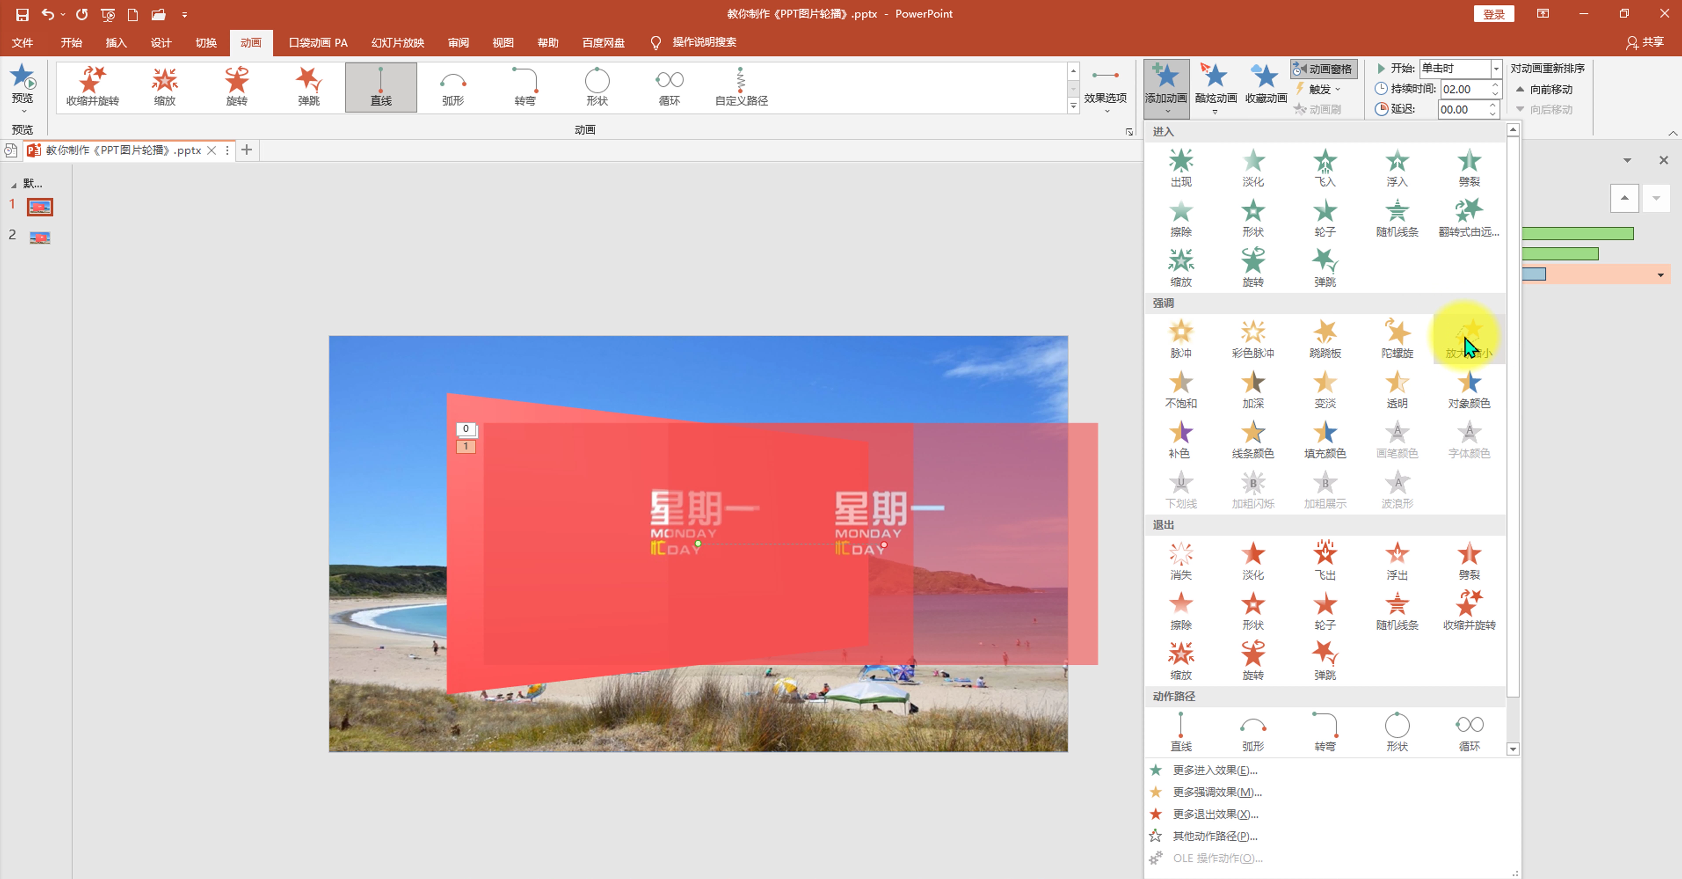Open the 开始 timing dropdown showing 单击时
The width and height of the screenshot is (1682, 879).
(1460, 68)
